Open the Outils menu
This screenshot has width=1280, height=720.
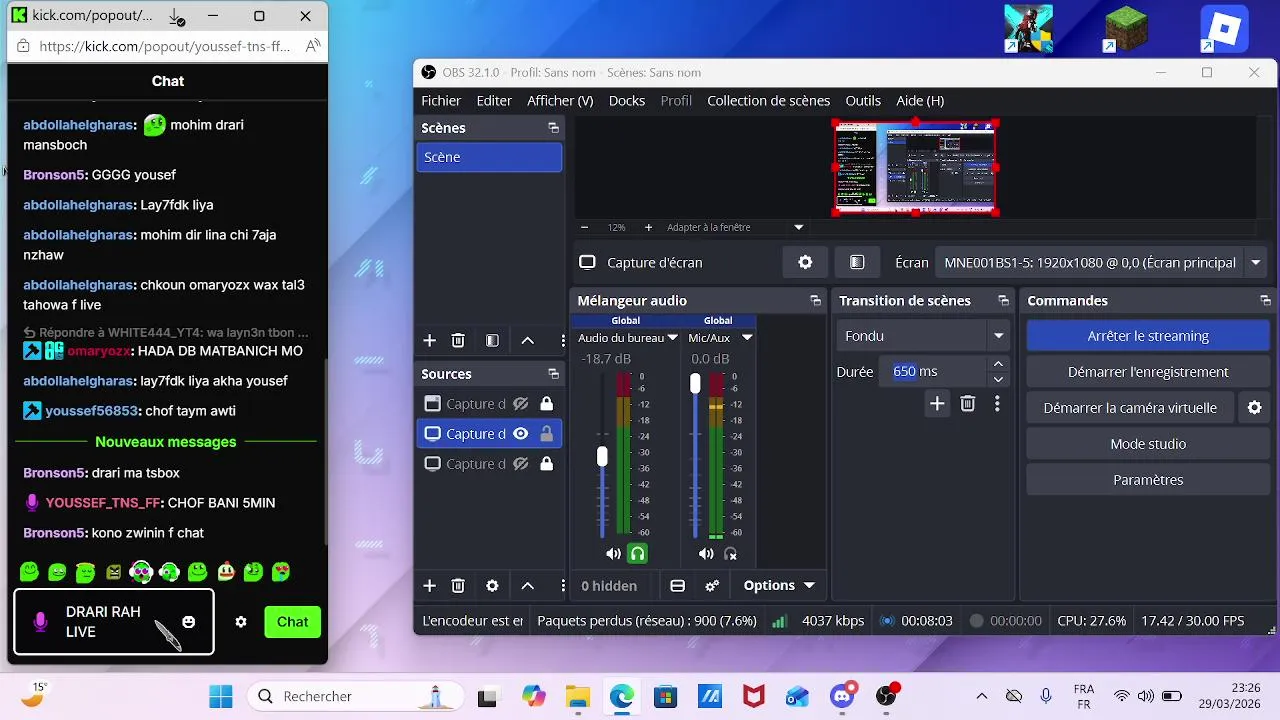pyautogui.click(x=863, y=101)
